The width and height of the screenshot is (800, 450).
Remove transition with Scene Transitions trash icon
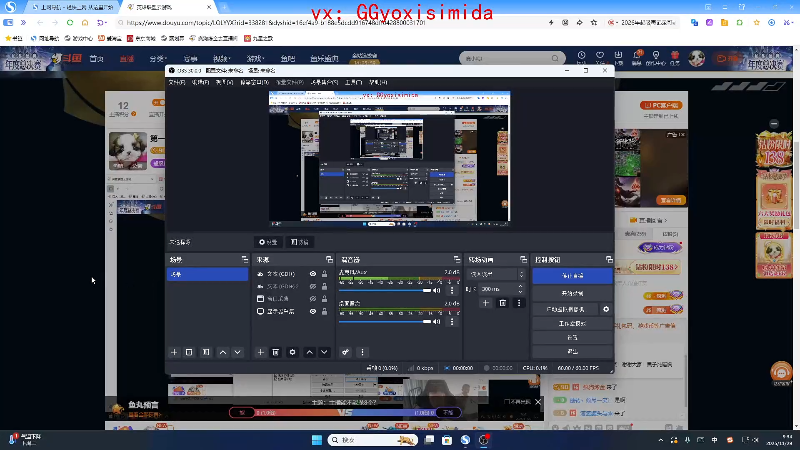[503, 303]
